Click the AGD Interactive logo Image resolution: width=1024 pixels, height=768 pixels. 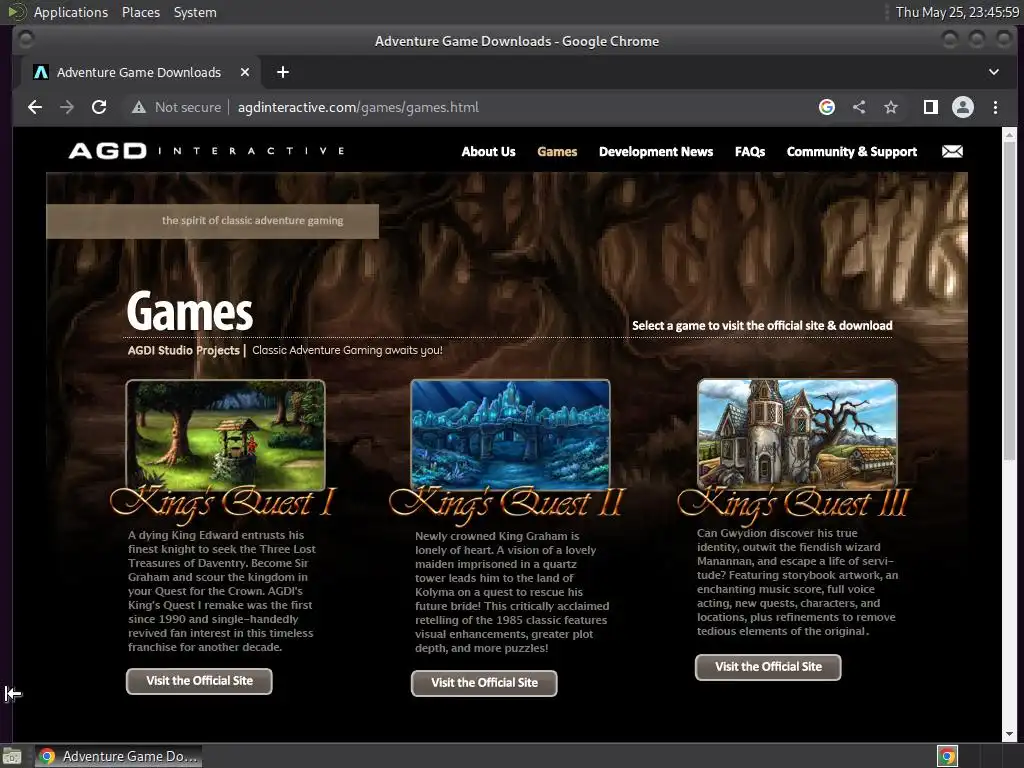(x=206, y=151)
